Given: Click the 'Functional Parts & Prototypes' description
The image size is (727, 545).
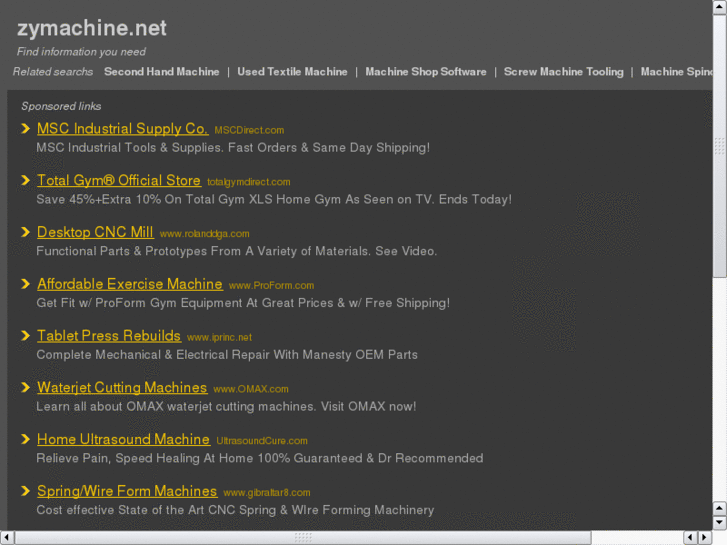Looking at the screenshot, I should click(236, 251).
